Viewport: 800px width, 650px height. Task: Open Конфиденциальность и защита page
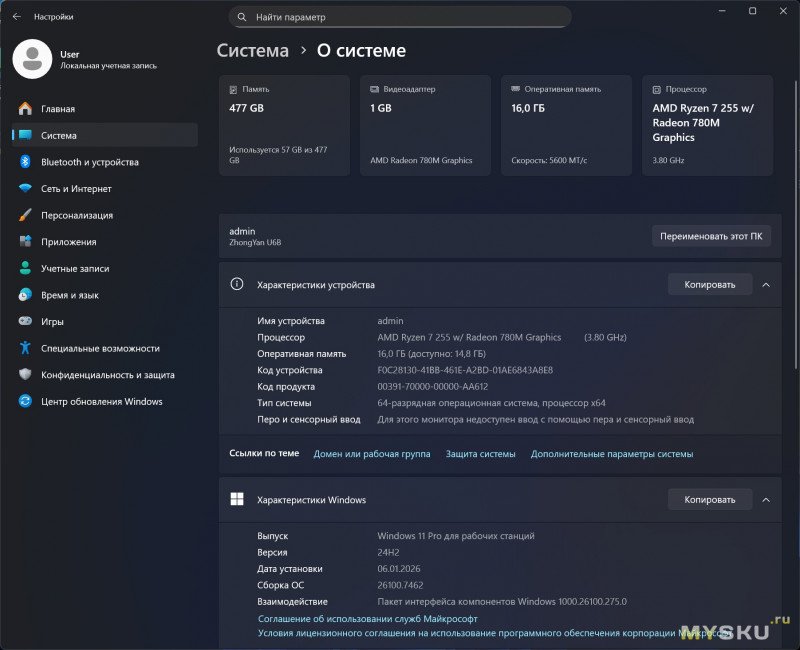tap(107, 375)
